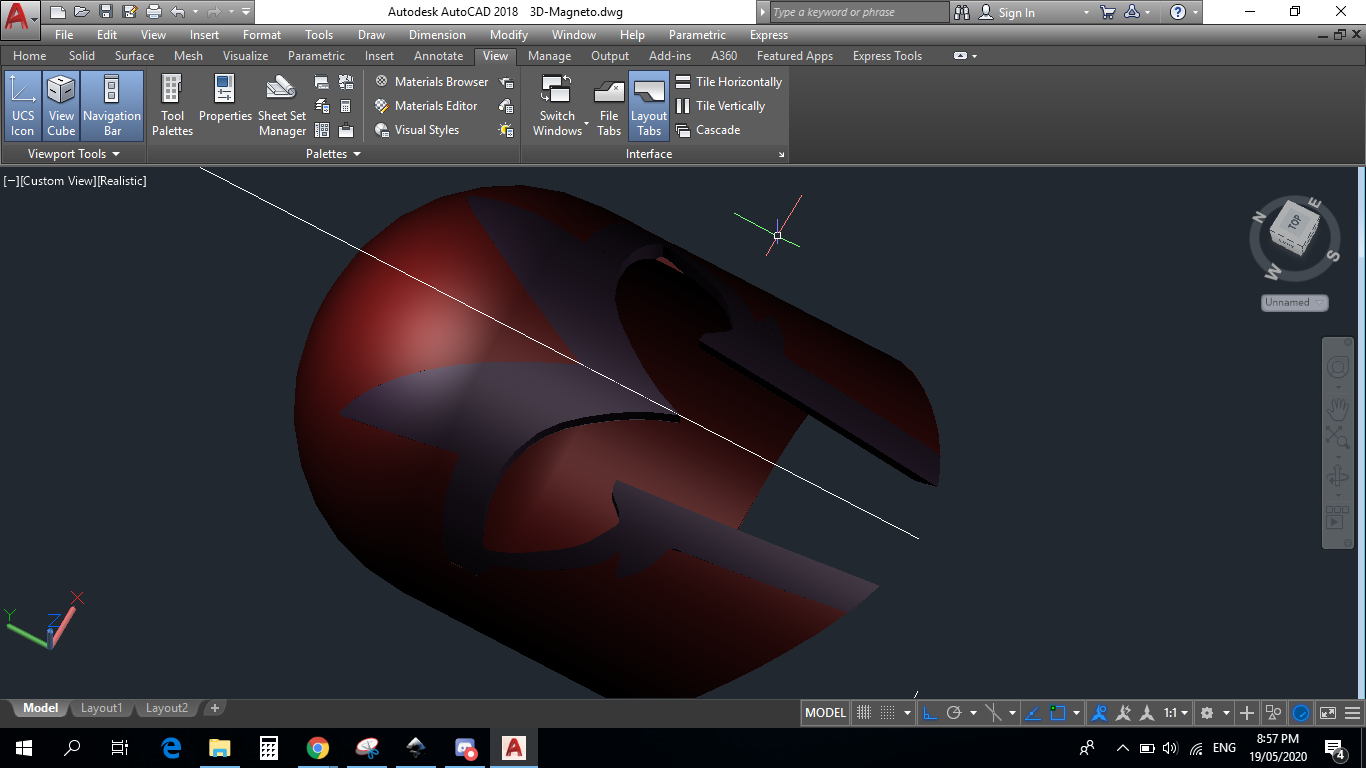Click the Open file folder icon
Image resolution: width=1366 pixels, height=768 pixels.
(81, 12)
